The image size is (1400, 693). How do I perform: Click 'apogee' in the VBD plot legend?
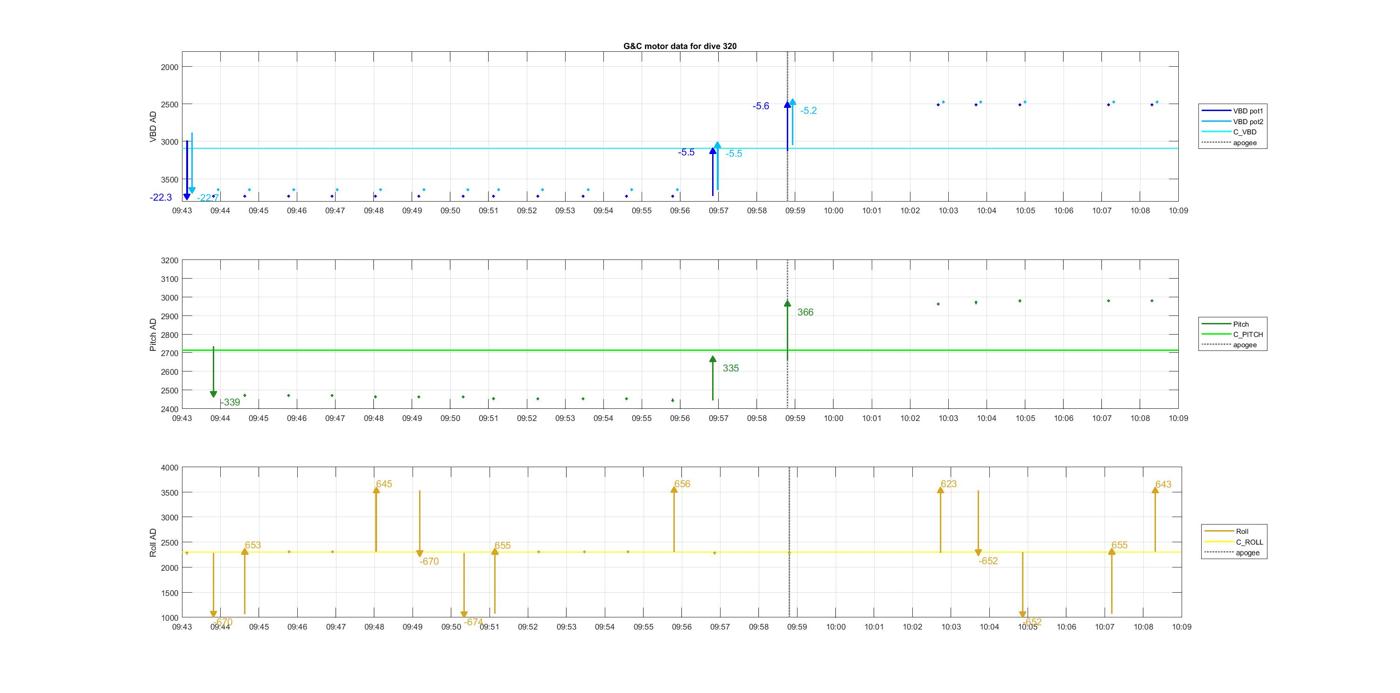pos(1246,142)
